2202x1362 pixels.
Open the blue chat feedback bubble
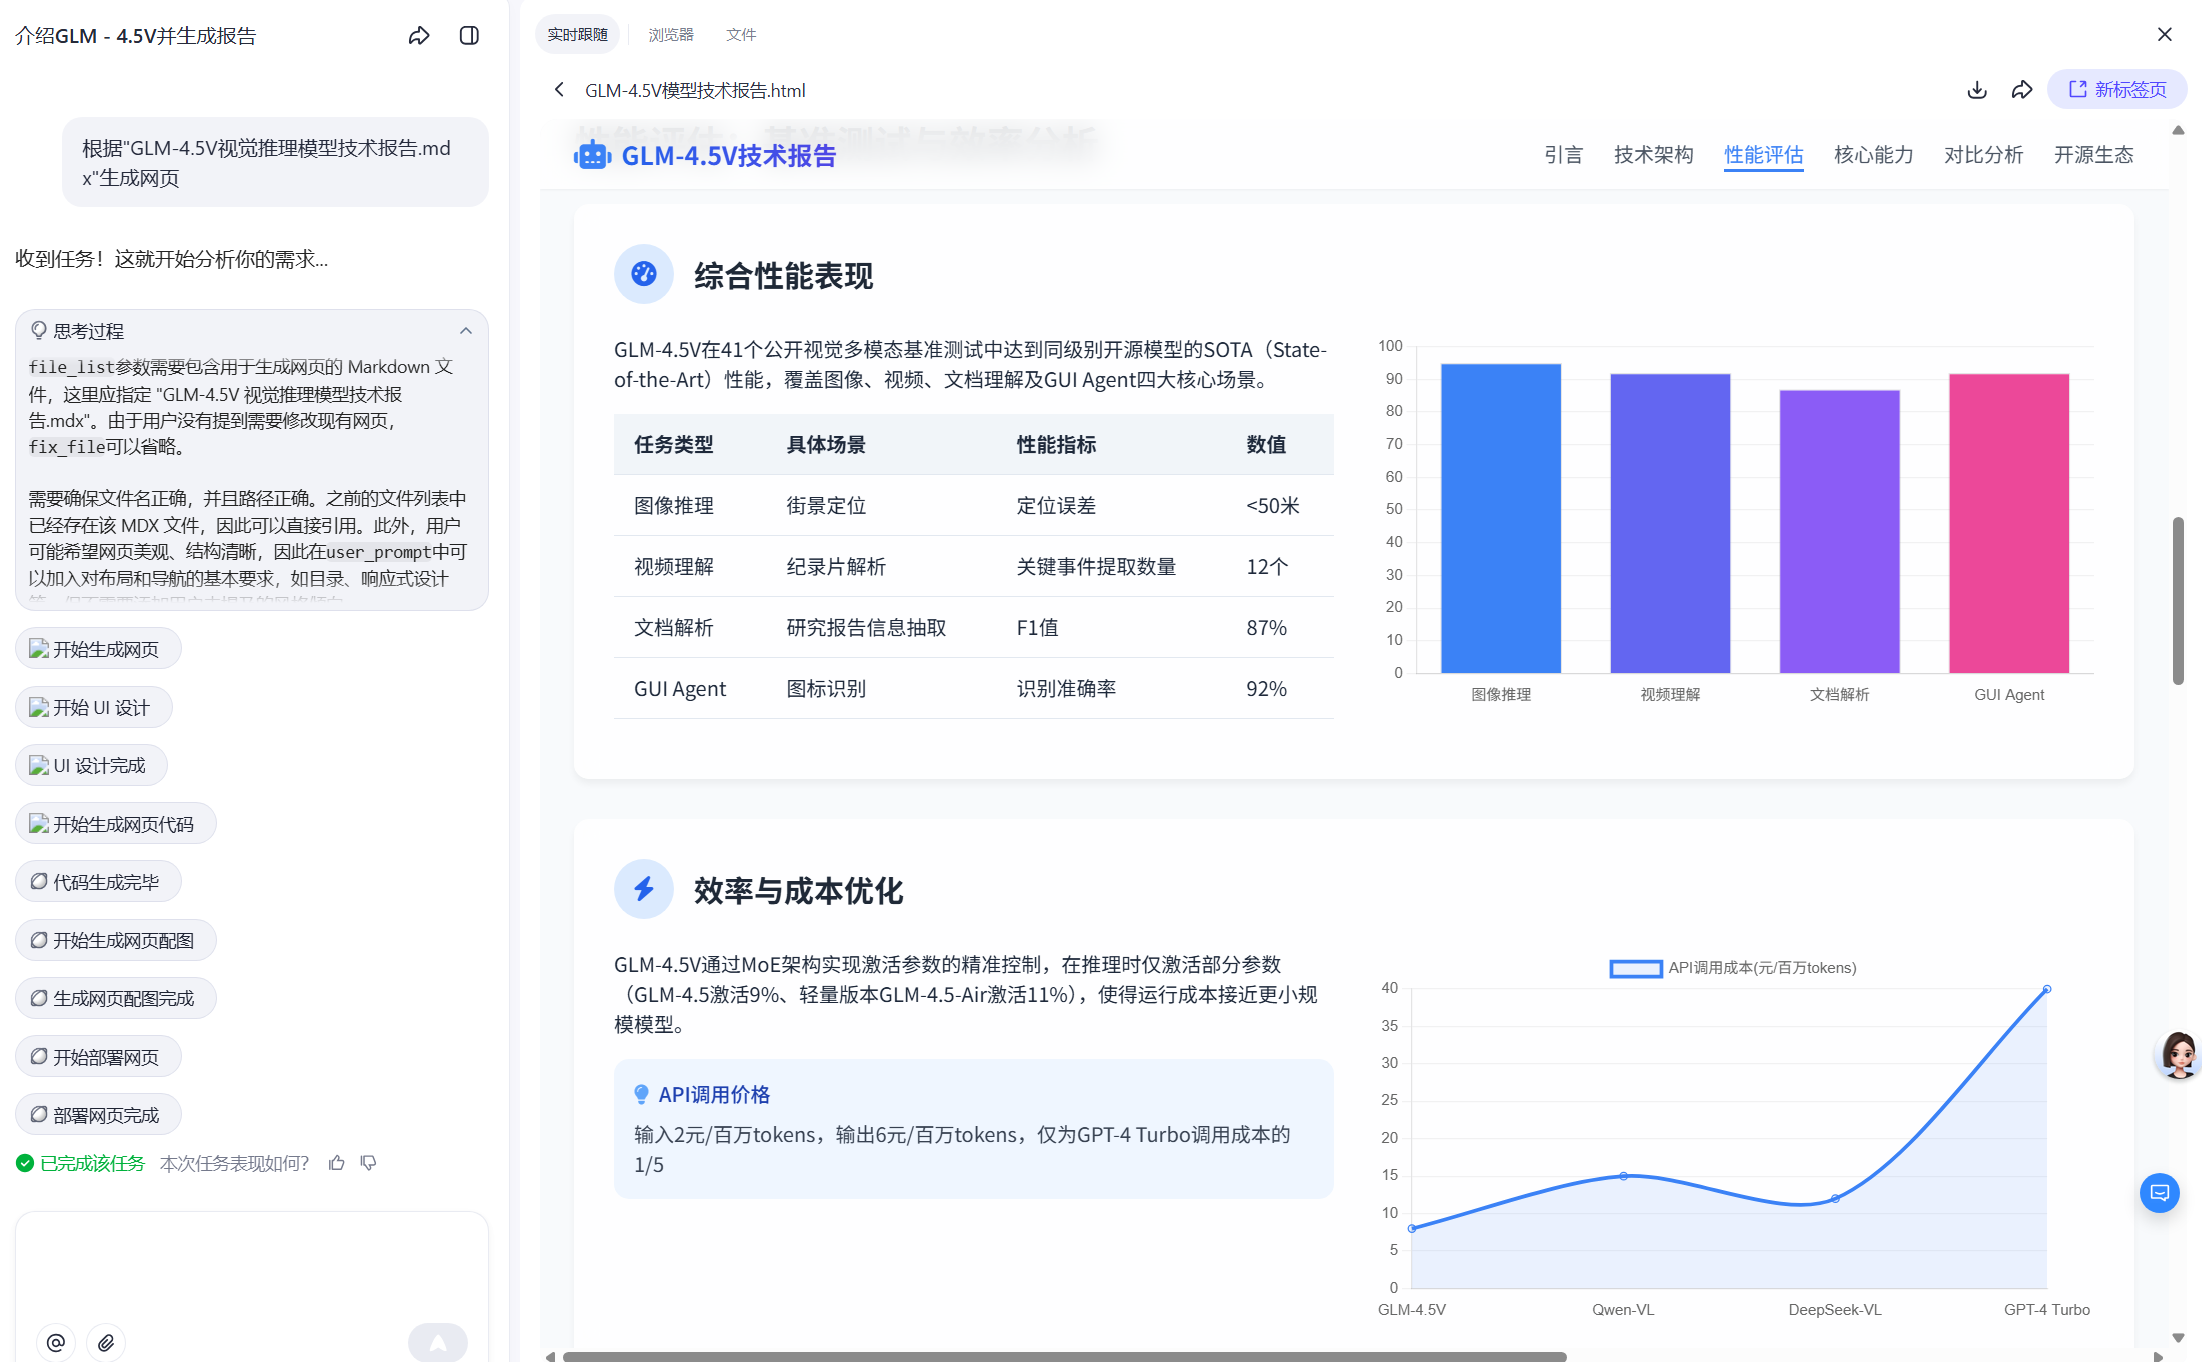[x=2159, y=1193]
